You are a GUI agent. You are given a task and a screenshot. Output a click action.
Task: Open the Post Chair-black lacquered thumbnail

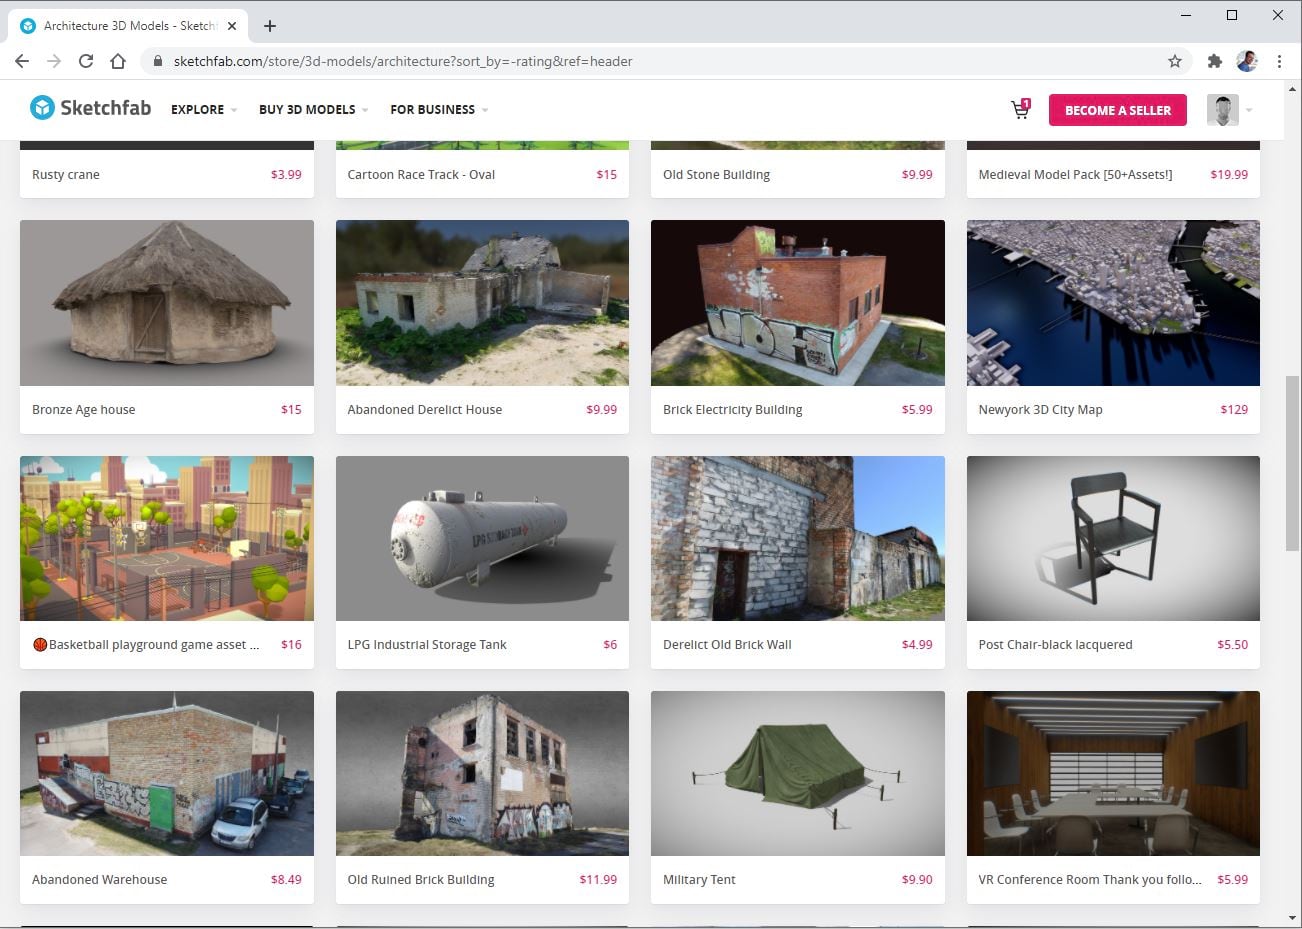click(x=1113, y=538)
